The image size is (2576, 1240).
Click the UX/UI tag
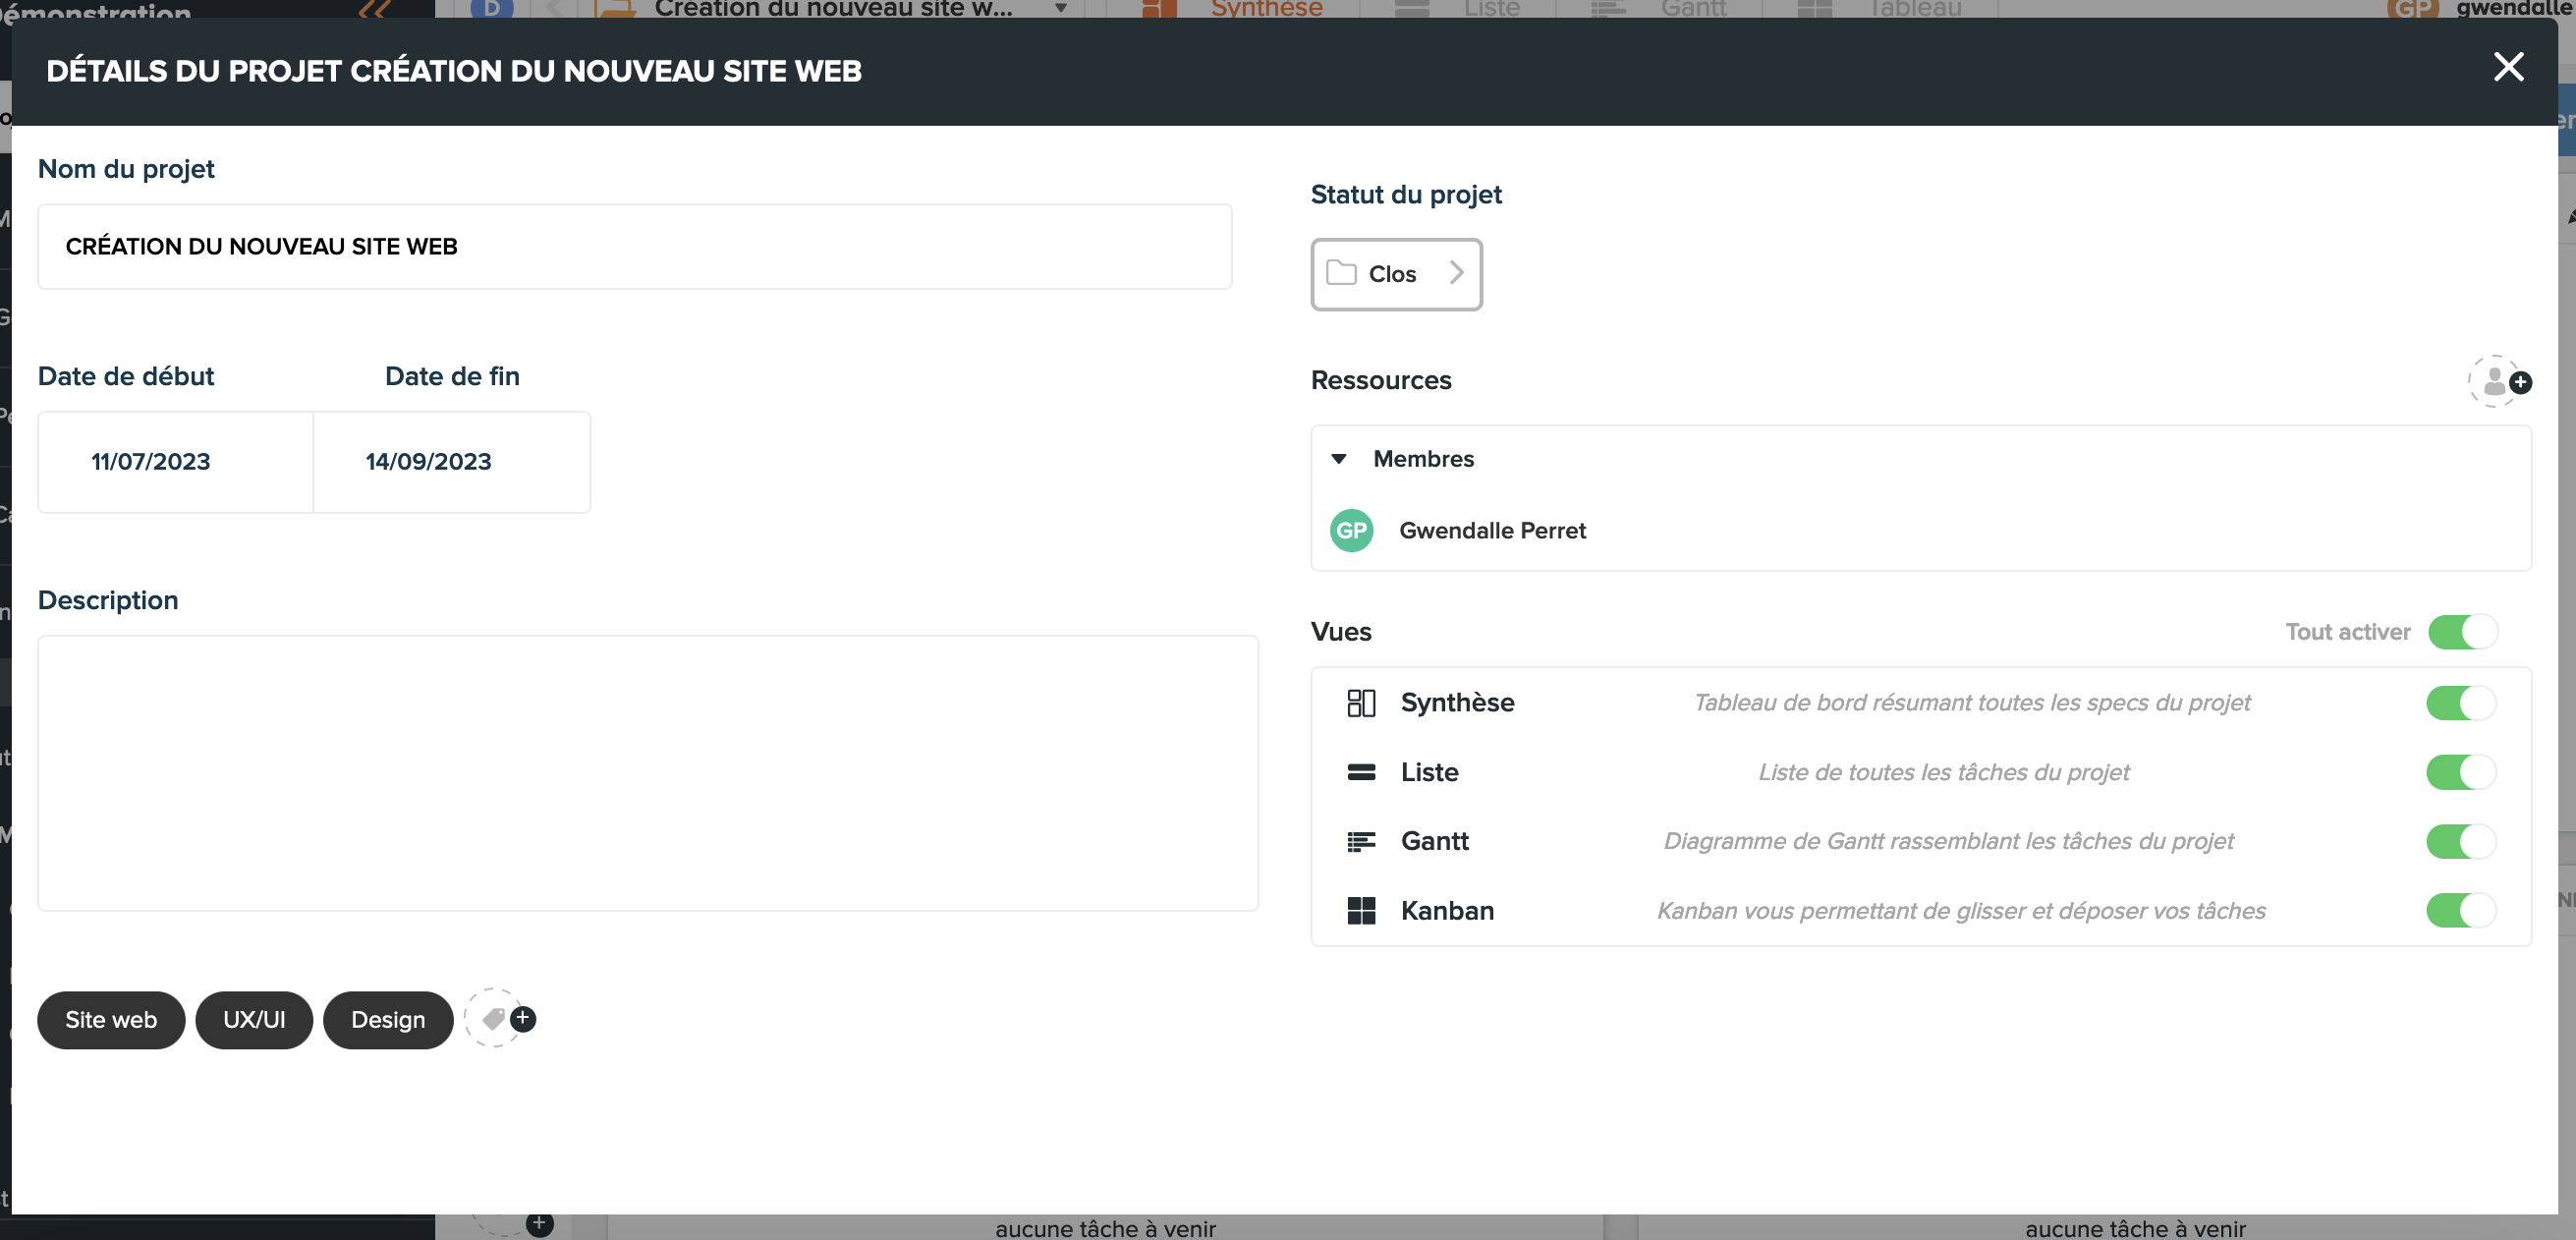click(254, 1020)
